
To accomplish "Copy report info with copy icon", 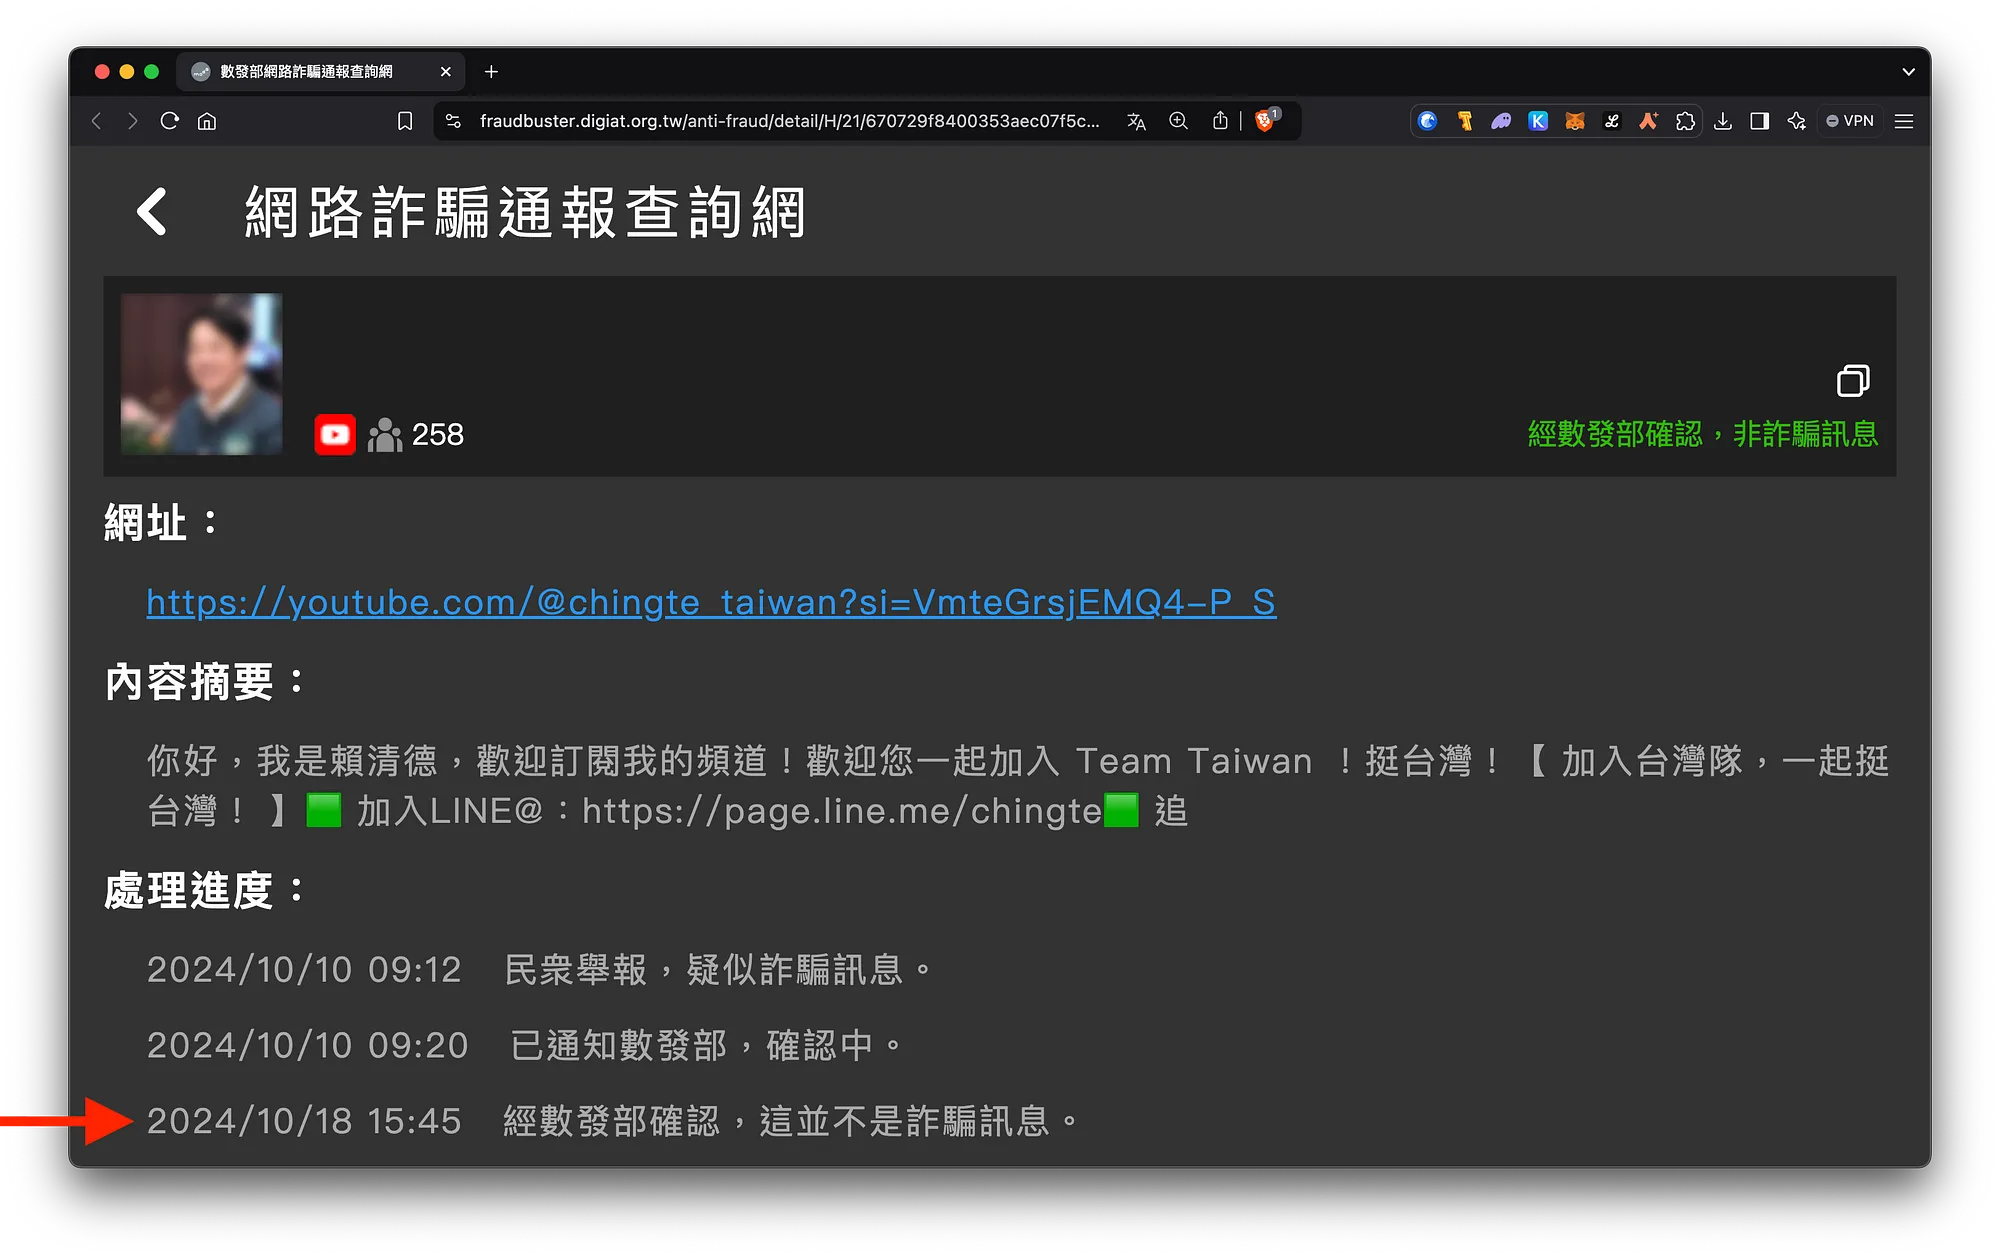I will (1852, 381).
